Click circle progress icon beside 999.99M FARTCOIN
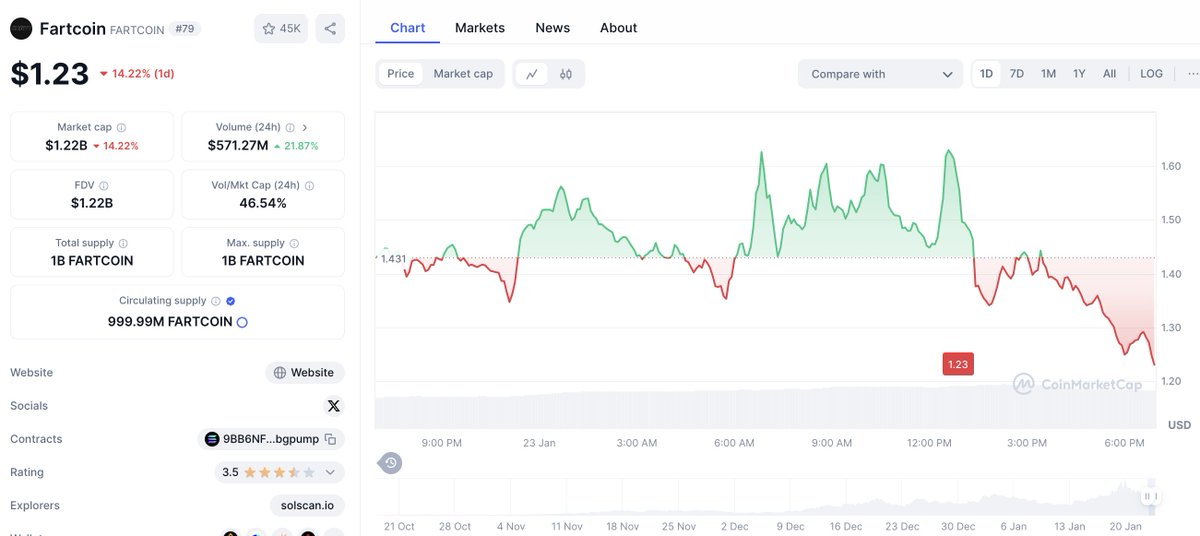 242,322
